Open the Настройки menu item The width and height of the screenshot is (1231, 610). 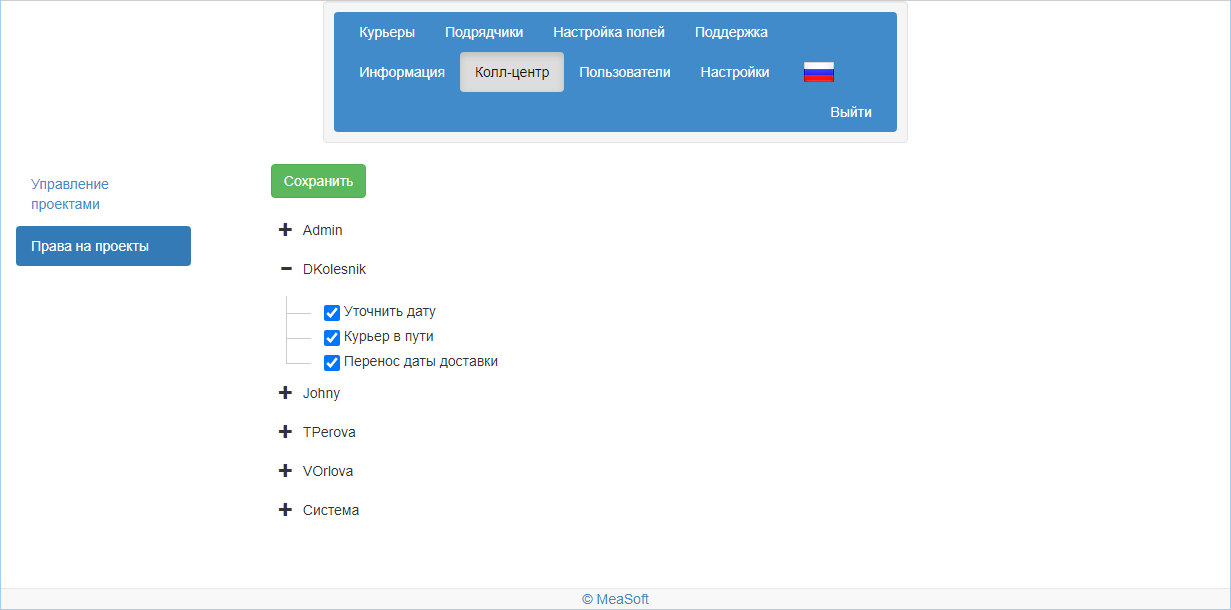[x=735, y=72]
